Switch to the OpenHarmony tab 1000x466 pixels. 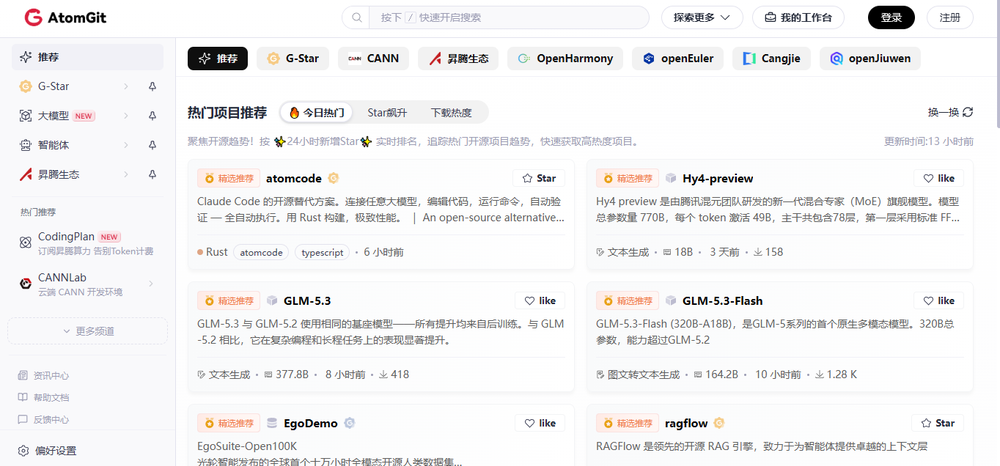565,59
